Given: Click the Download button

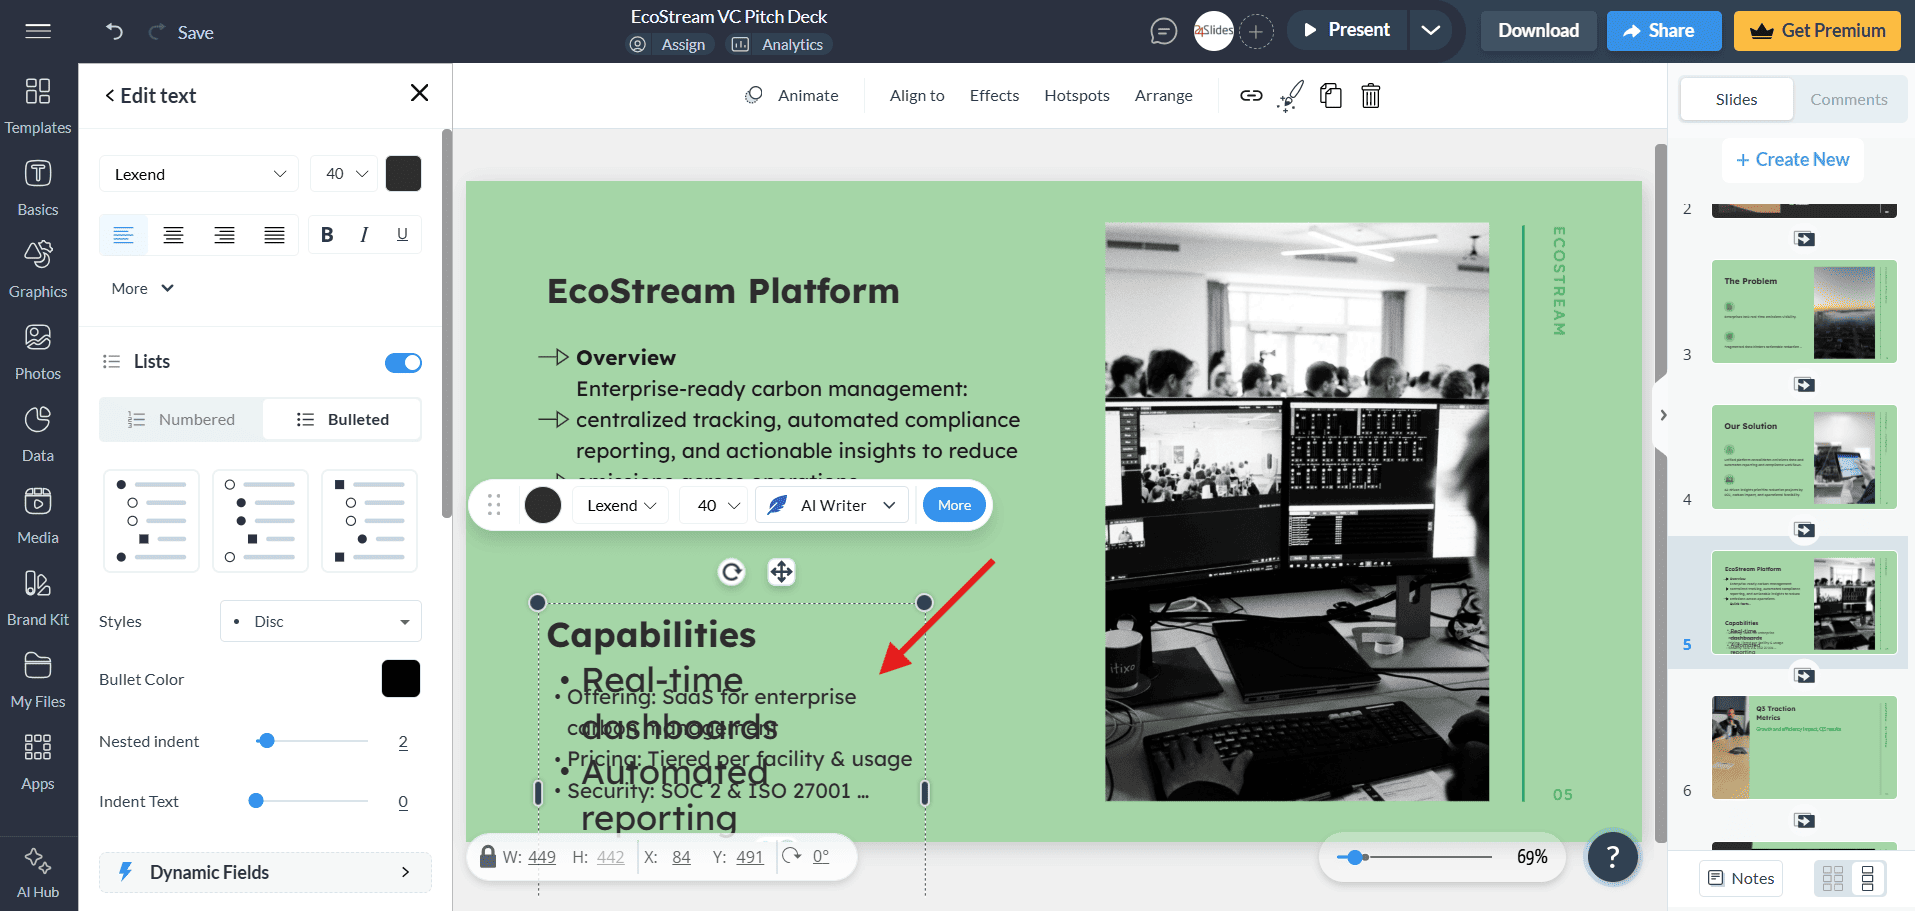Looking at the screenshot, I should point(1539,31).
